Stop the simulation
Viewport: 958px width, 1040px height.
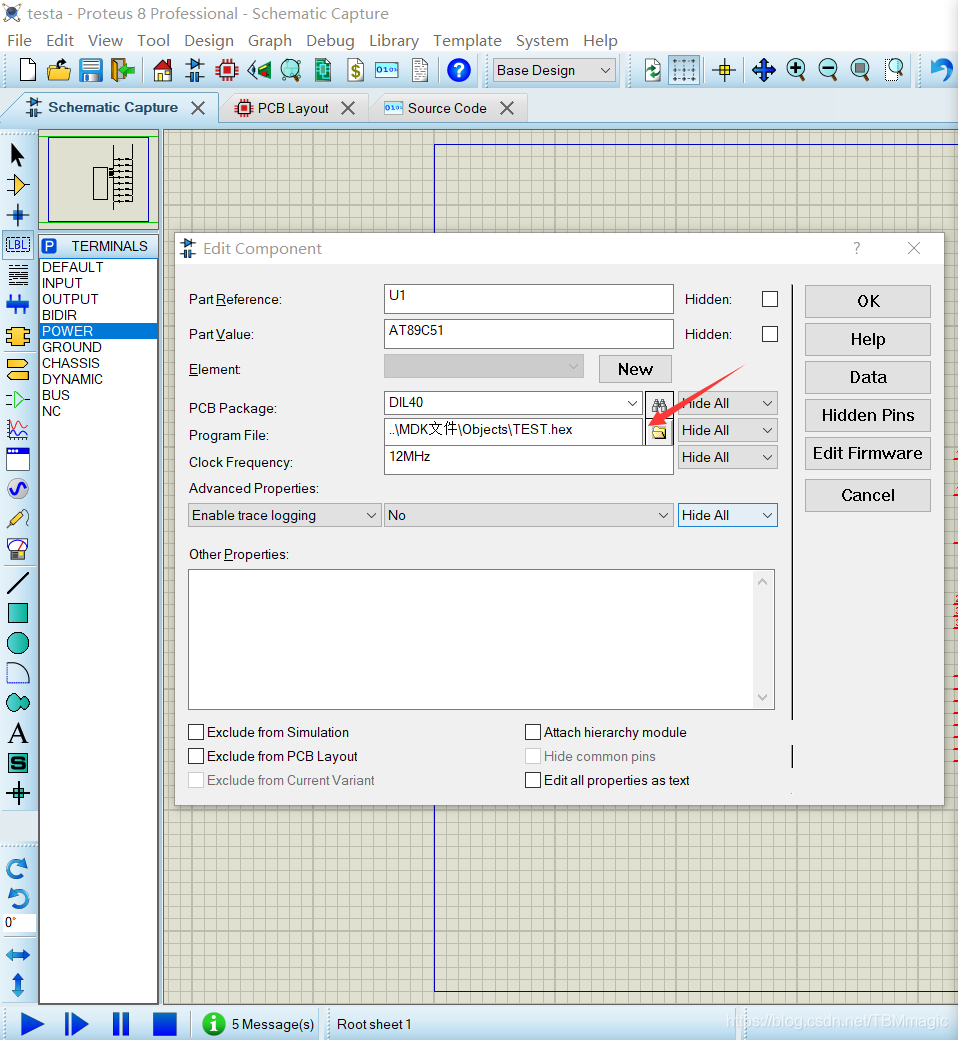click(165, 1024)
